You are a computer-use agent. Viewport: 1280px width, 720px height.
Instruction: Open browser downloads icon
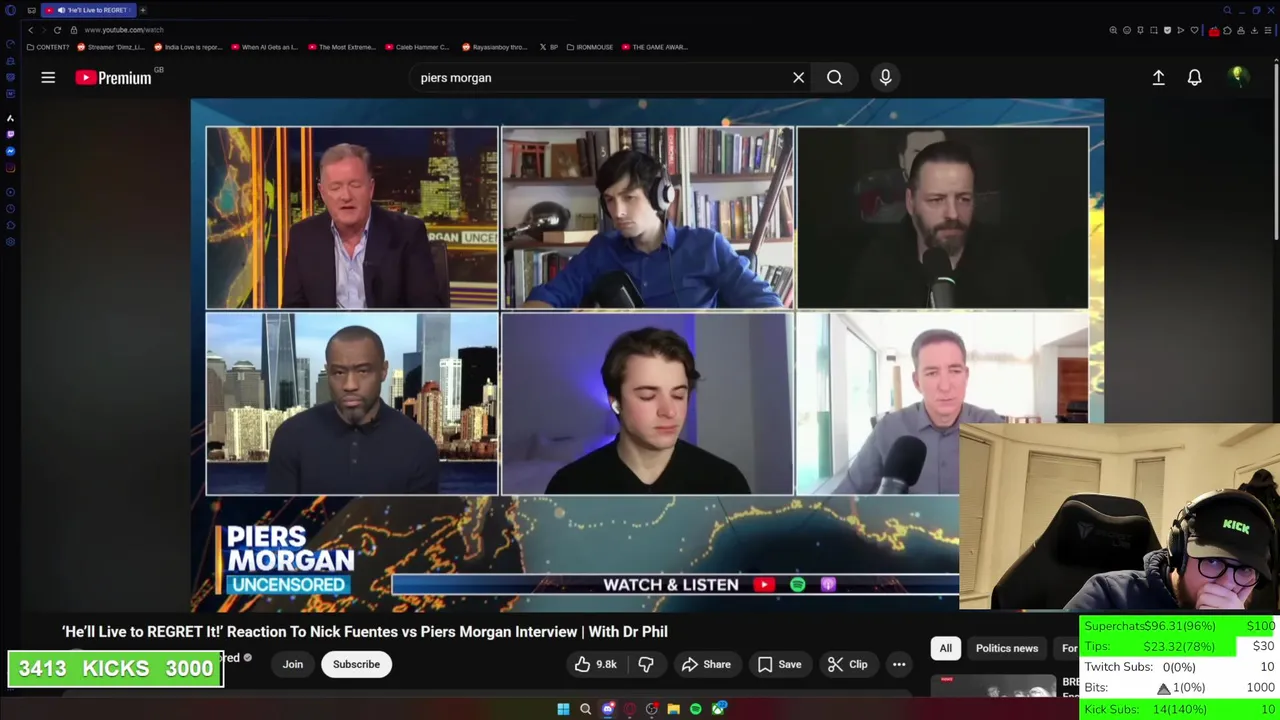coord(1254,30)
